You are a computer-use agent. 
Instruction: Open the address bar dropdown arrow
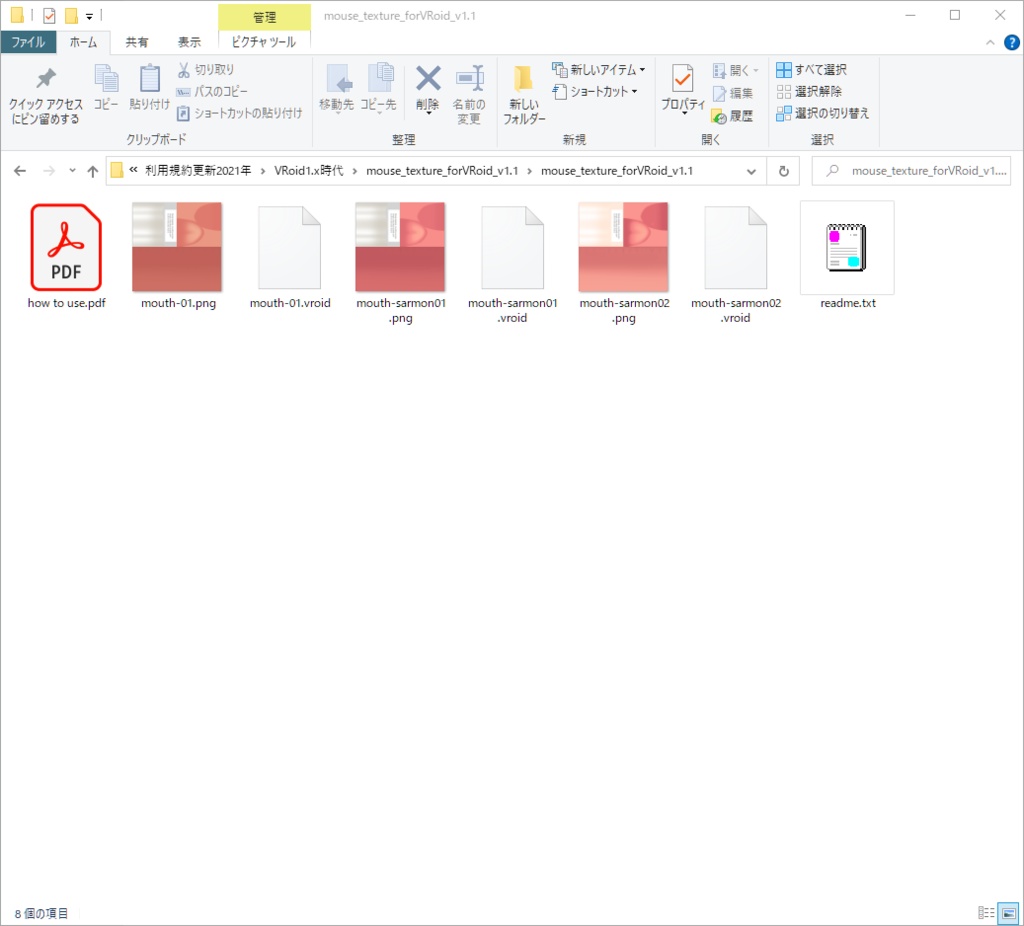752,171
